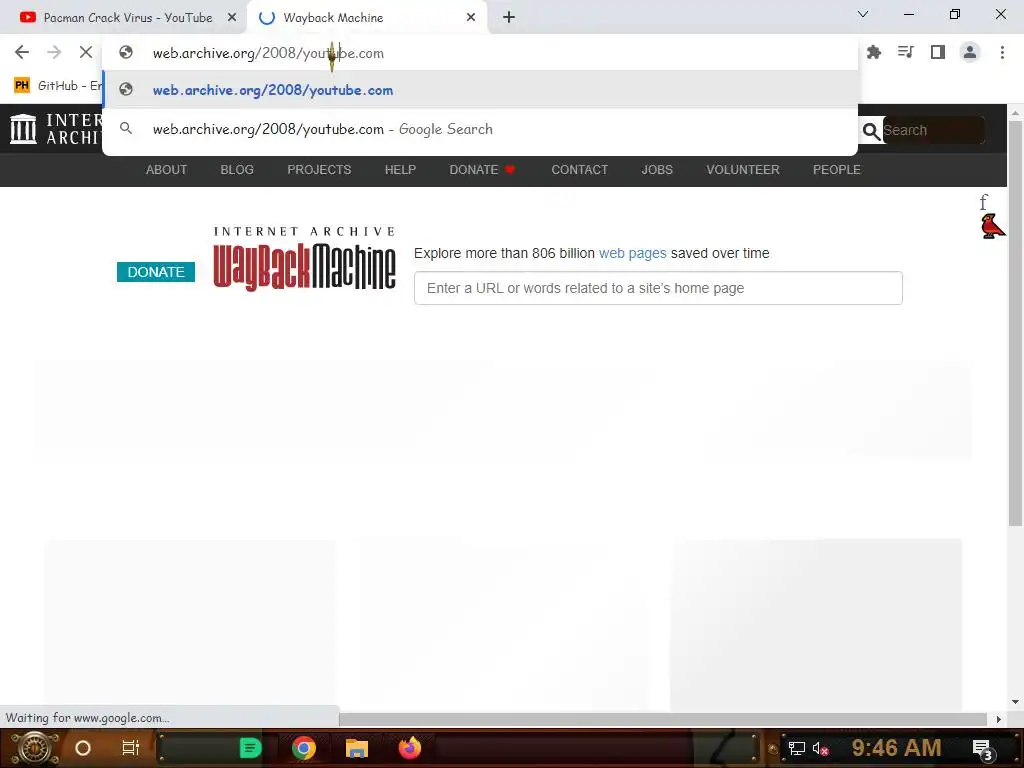Image resolution: width=1024 pixels, height=768 pixels.
Task: Click the scrollbar down arrow
Action: [1015, 702]
